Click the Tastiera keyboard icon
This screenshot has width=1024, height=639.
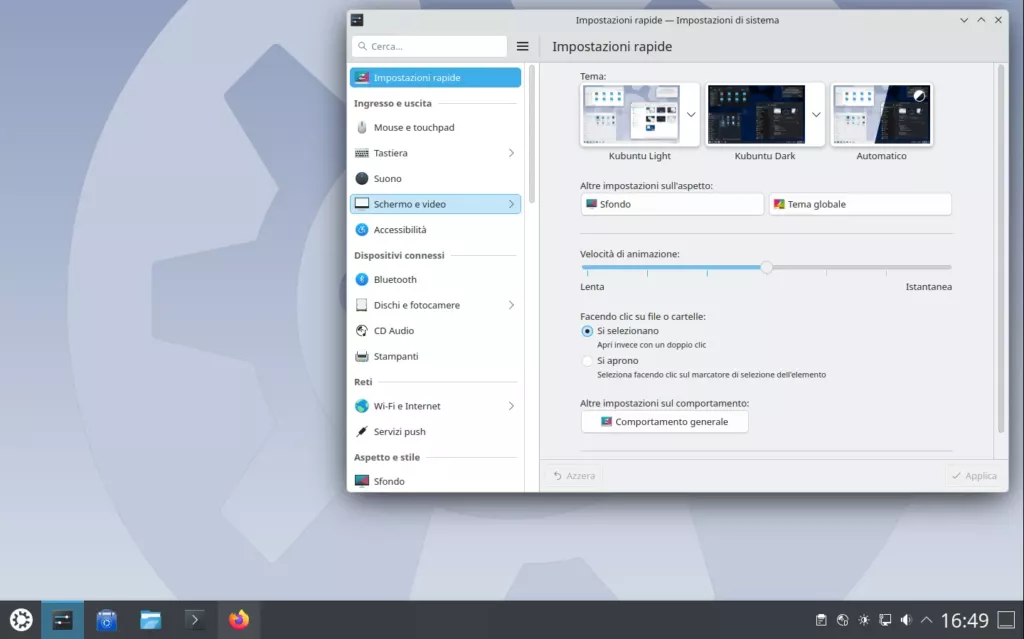(x=362, y=153)
